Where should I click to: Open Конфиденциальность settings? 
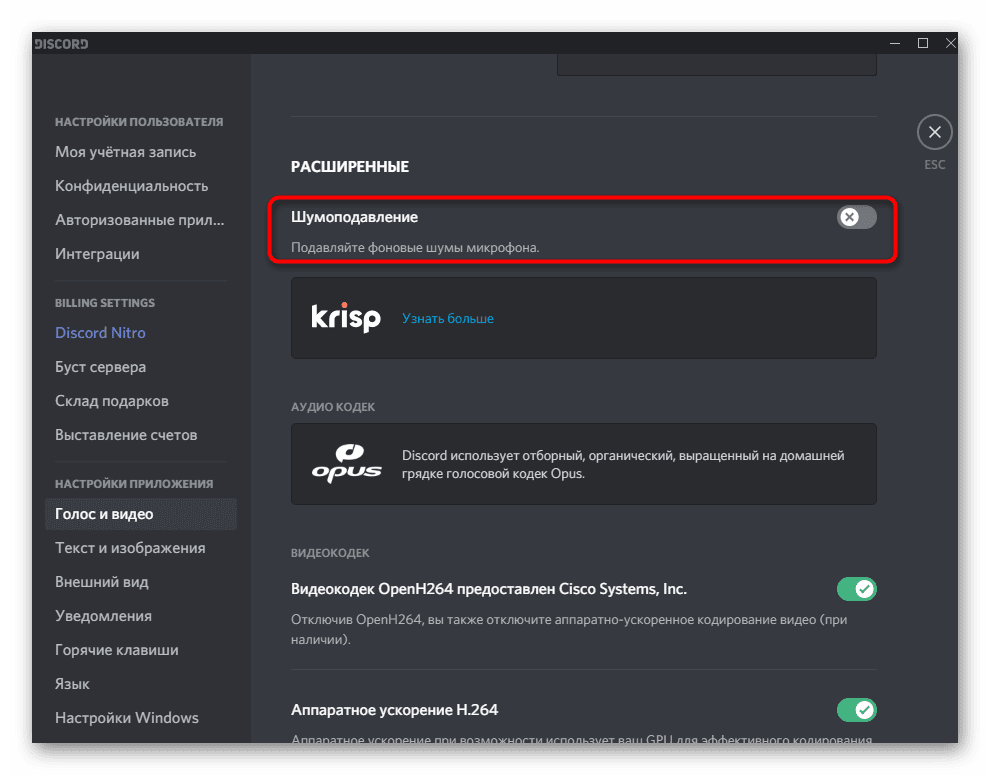pyautogui.click(x=131, y=186)
